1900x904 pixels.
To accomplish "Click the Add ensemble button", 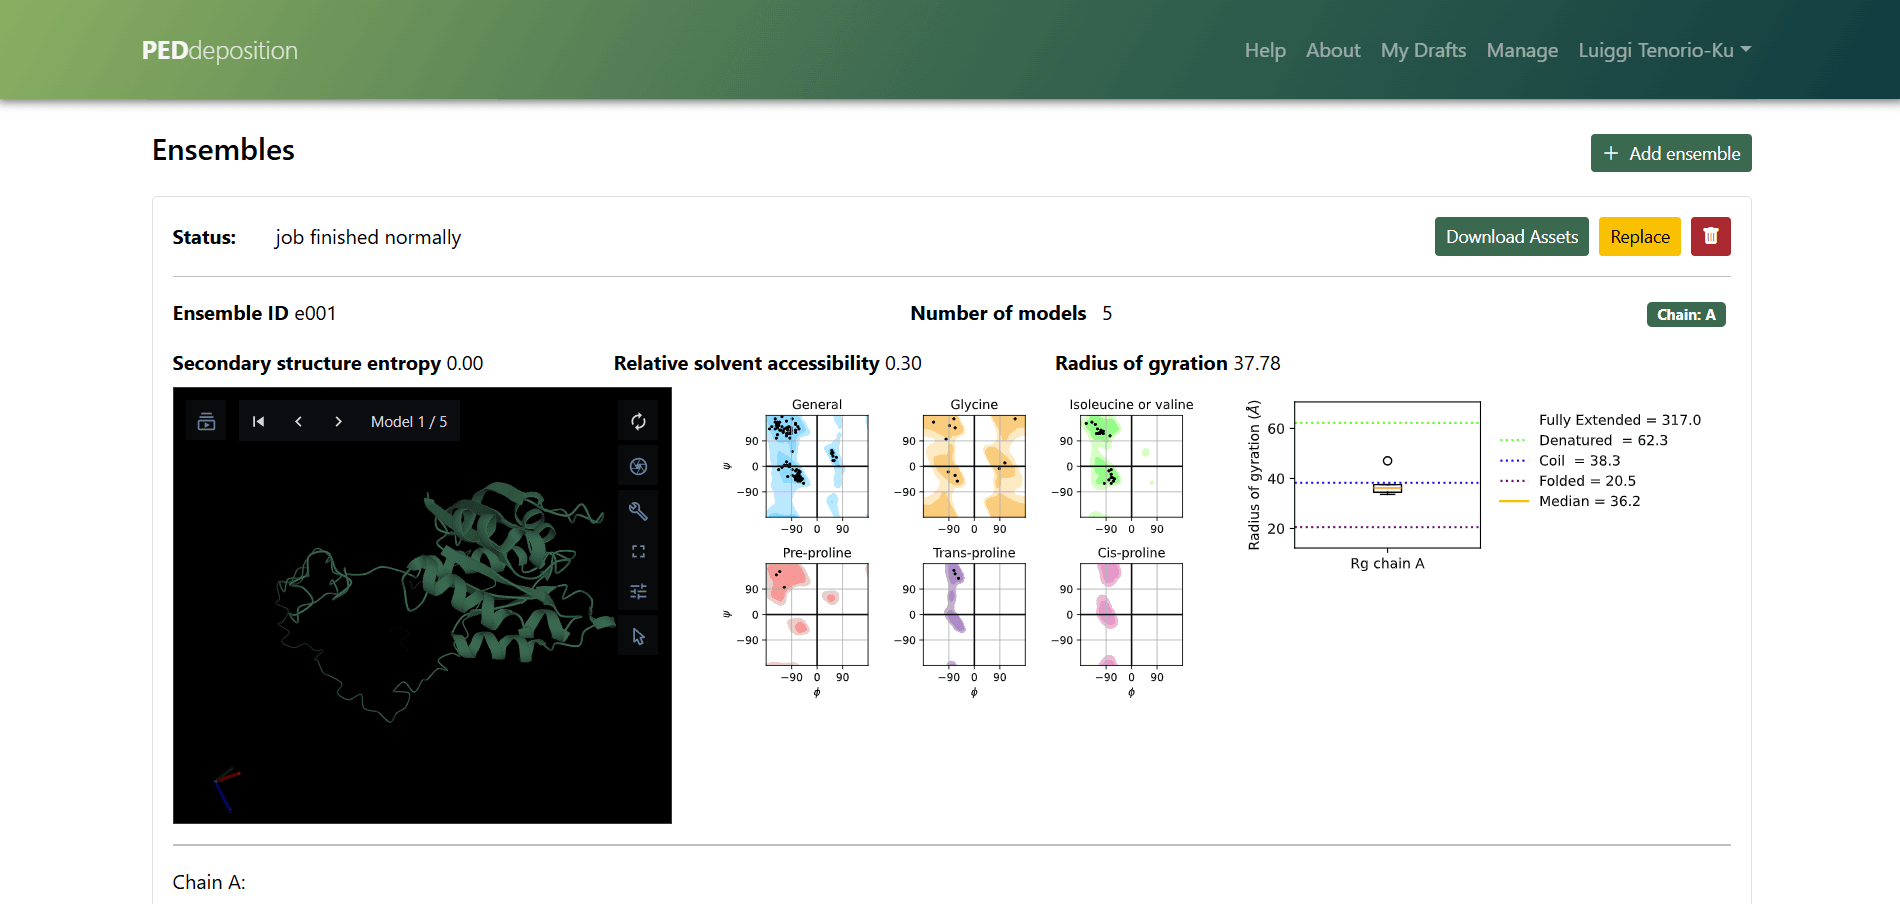I will [1670, 153].
